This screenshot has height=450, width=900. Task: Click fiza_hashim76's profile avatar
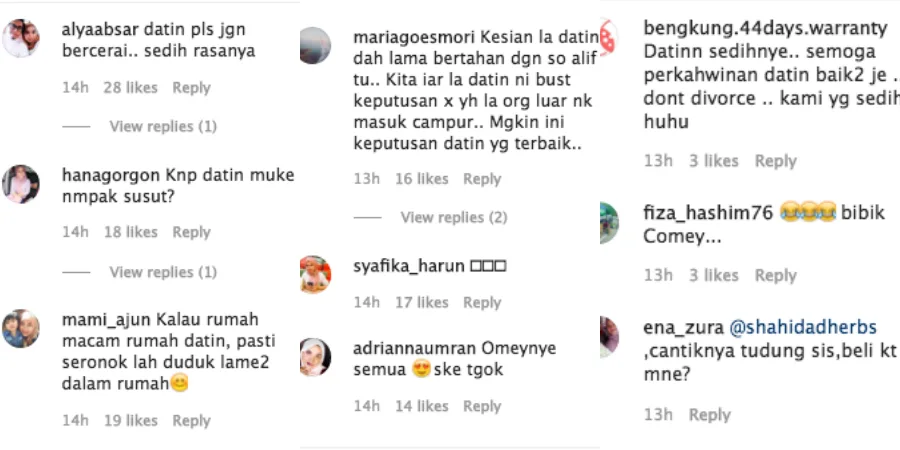(x=609, y=223)
